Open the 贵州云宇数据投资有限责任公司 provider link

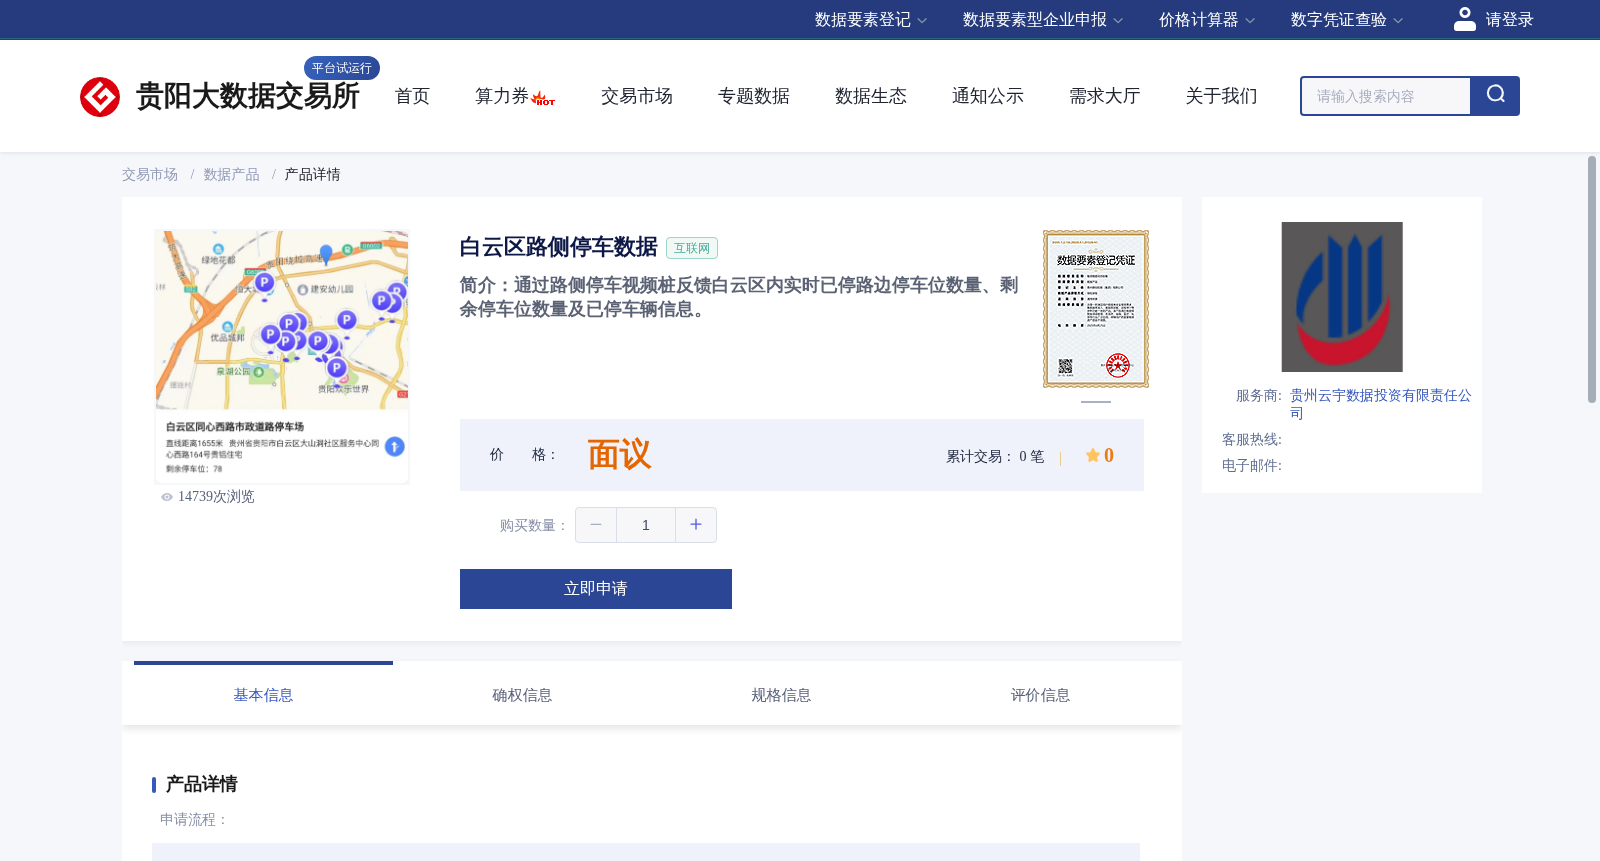1380,404
